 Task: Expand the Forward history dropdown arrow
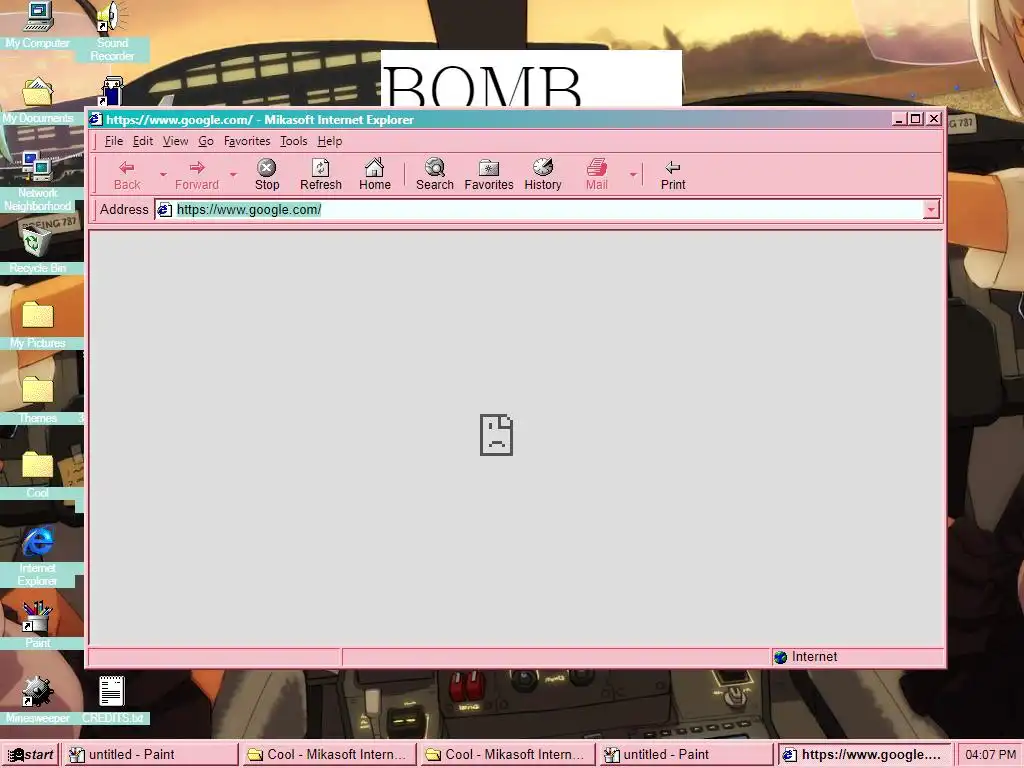tap(233, 174)
